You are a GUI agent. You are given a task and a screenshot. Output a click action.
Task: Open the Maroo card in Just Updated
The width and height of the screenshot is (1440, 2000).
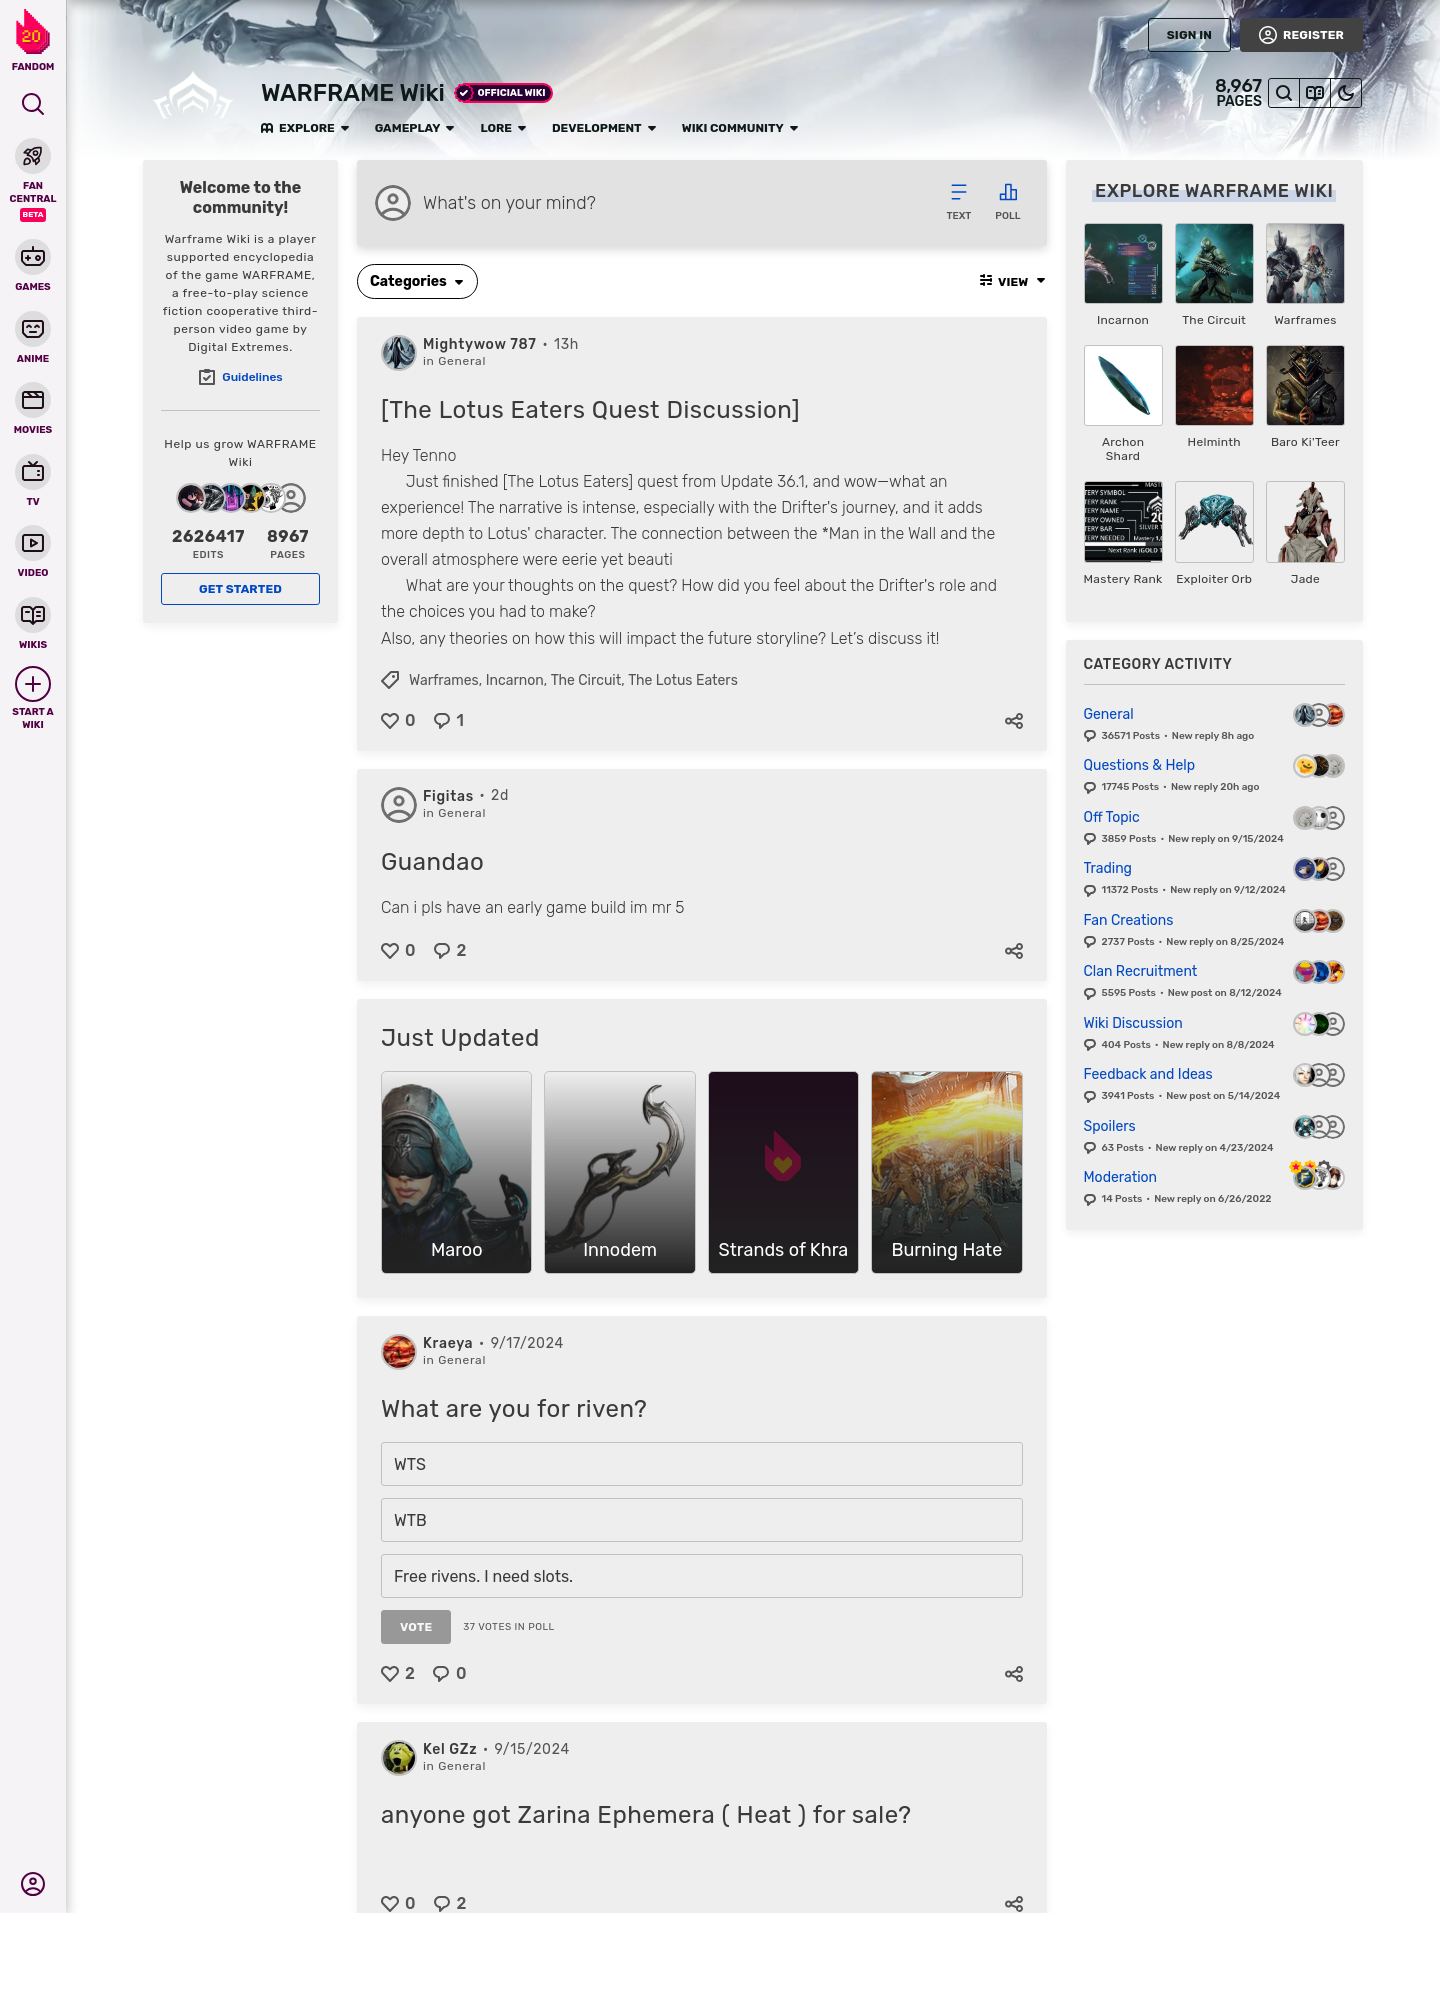(456, 1172)
